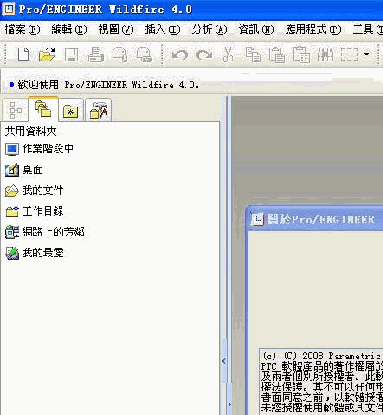Click the email/send toolbar icon
Viewport: 383px width, 415px height.
pyautogui.click(x=120, y=55)
